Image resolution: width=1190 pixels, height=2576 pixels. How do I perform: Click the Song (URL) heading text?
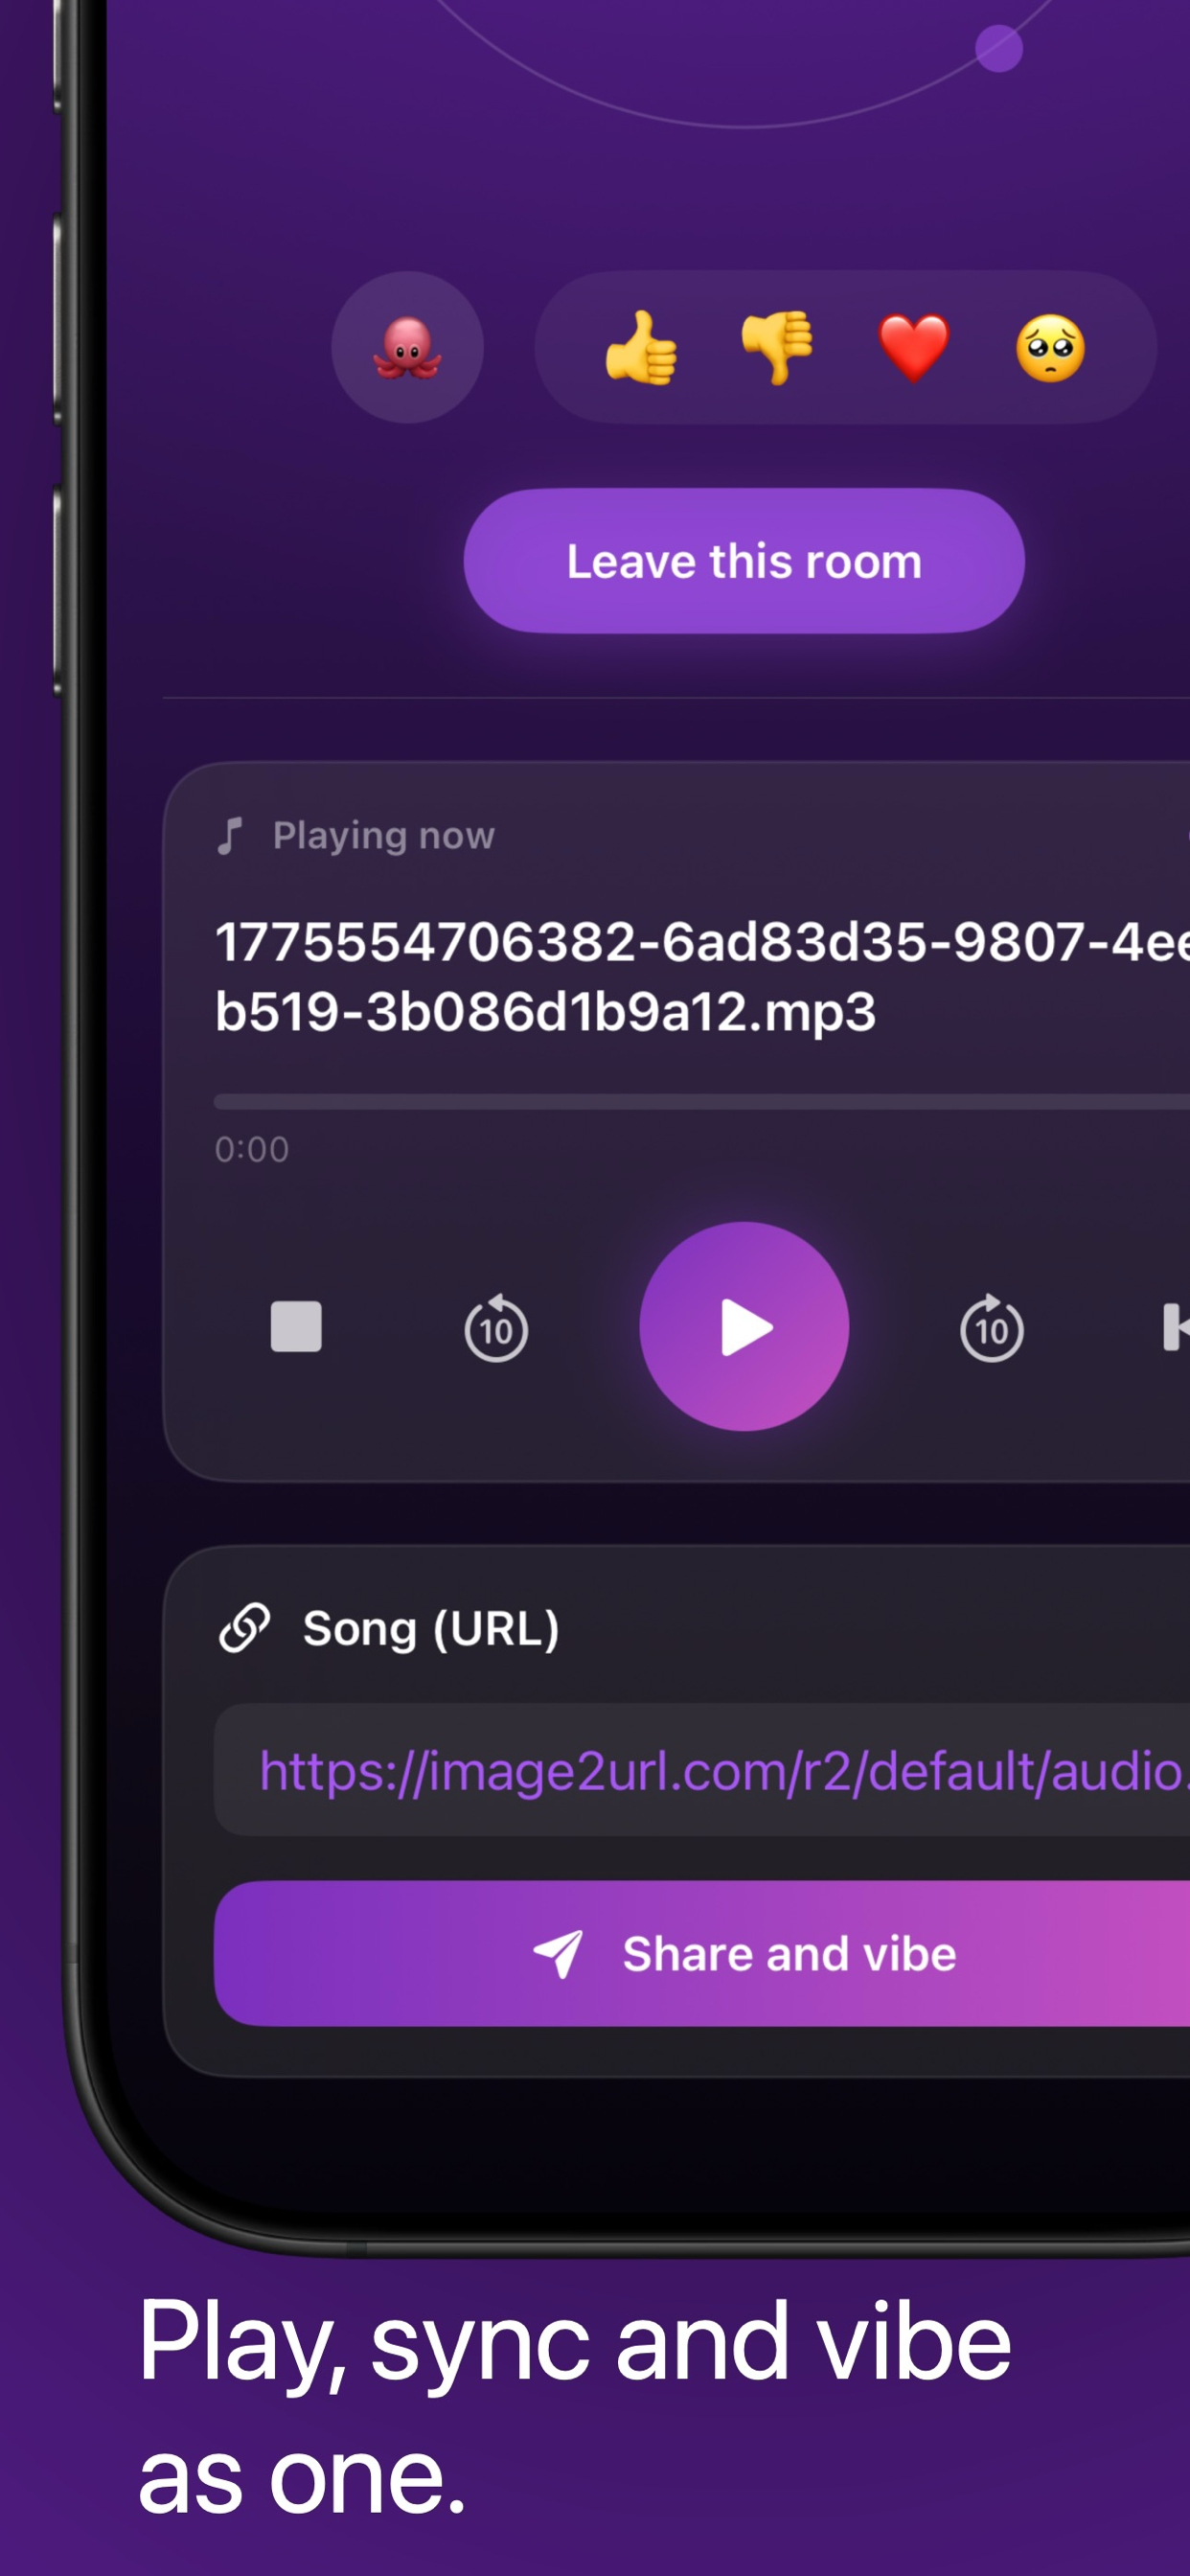431,1629
